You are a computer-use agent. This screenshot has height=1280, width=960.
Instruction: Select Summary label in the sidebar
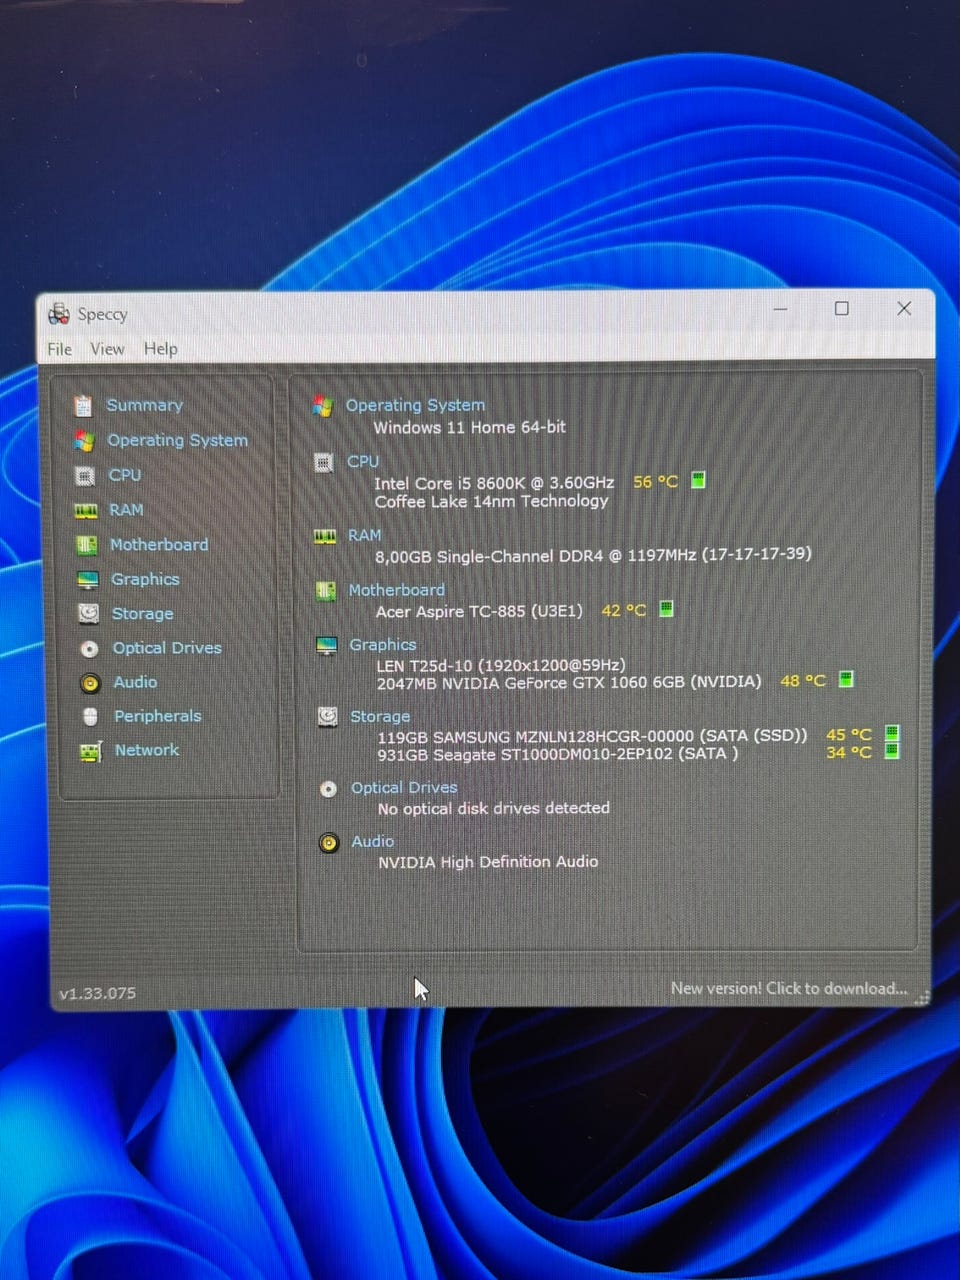click(145, 405)
